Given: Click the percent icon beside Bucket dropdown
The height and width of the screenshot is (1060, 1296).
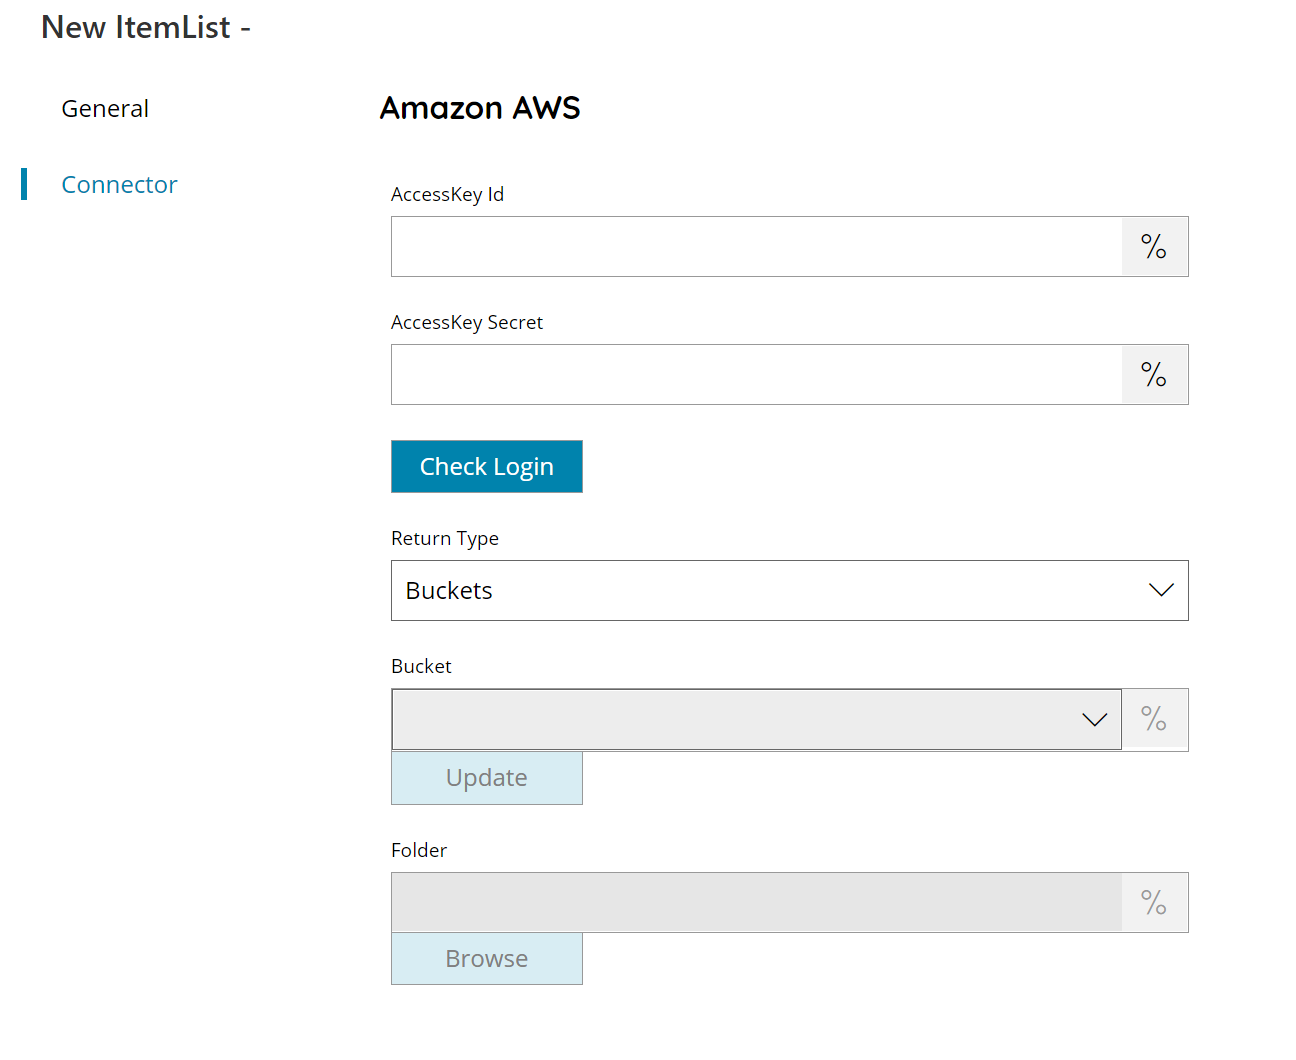Looking at the screenshot, I should (1154, 719).
